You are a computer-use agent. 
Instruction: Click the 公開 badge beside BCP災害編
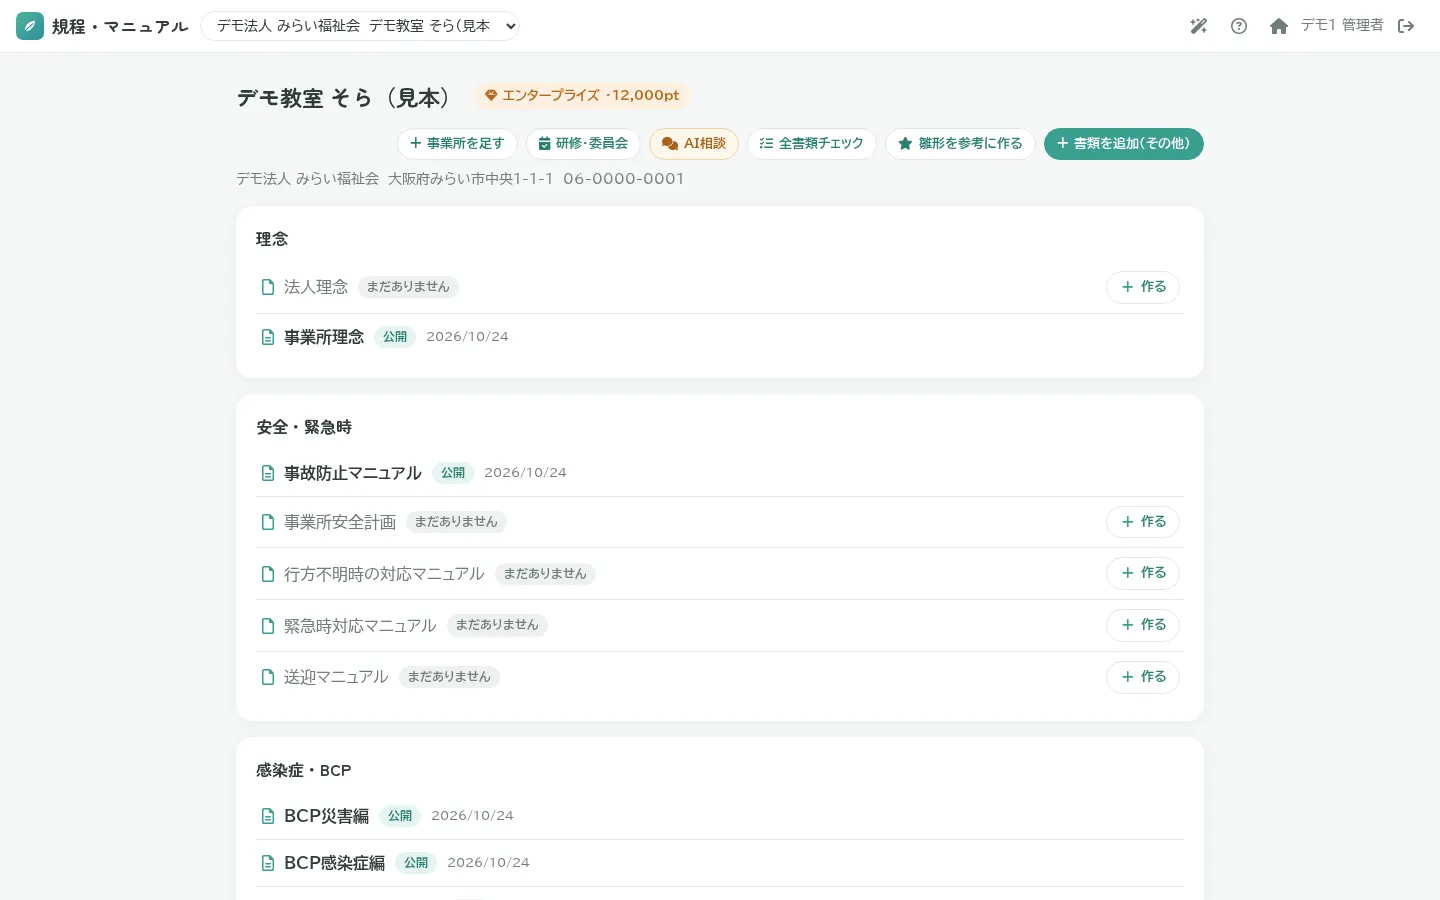pos(400,816)
